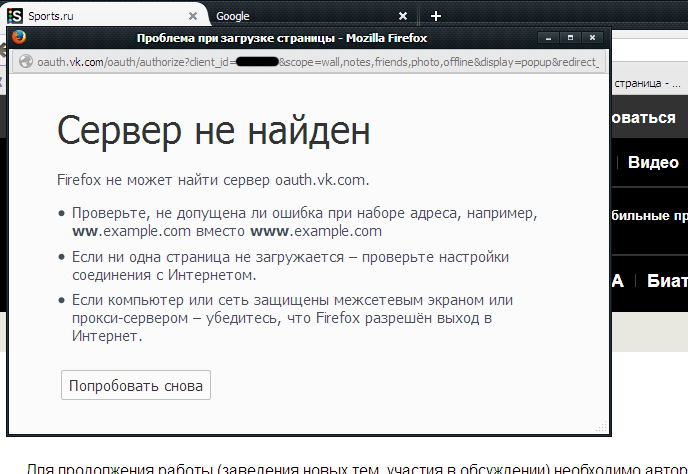Click the popup window title bar text
The height and width of the screenshot is (474, 688).
point(282,38)
